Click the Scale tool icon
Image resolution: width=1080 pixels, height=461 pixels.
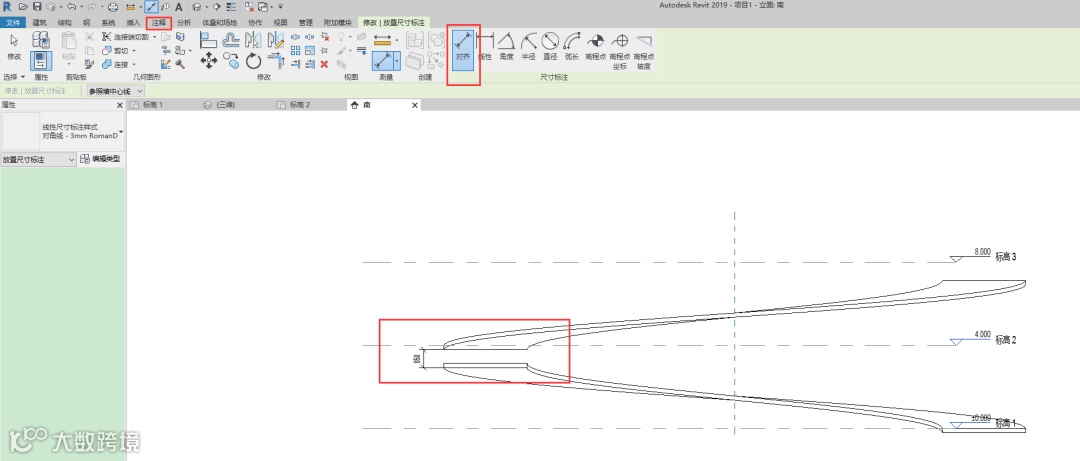(x=310, y=50)
